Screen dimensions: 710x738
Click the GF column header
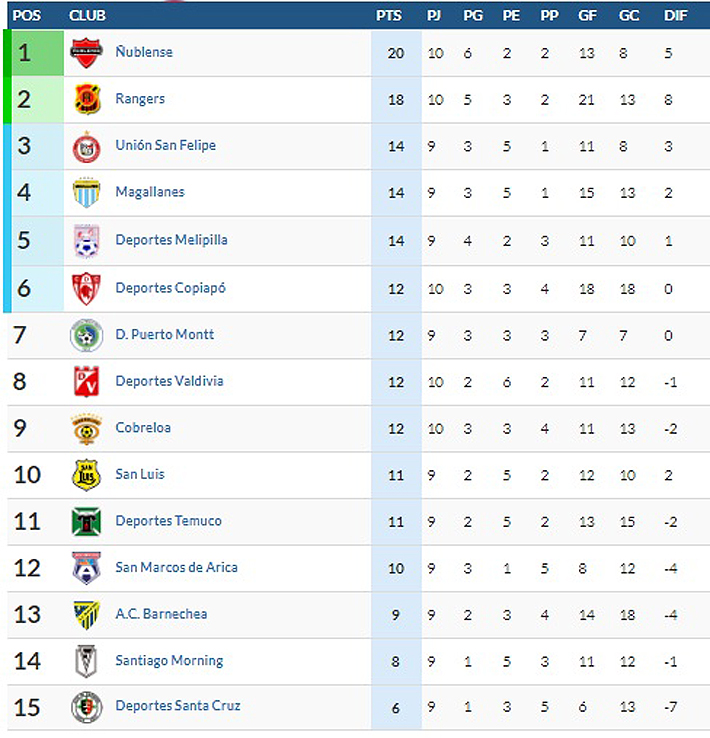click(587, 16)
